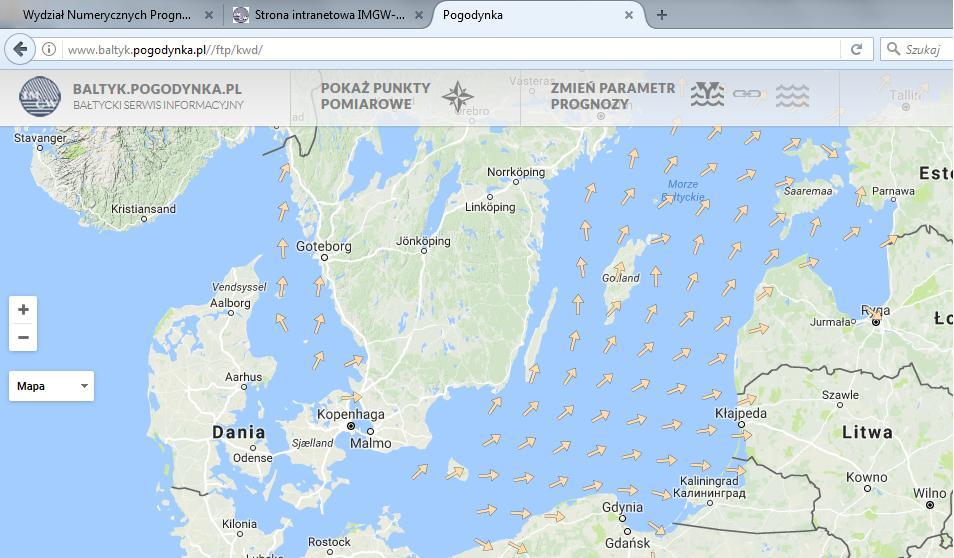
Task: Click ZMIEŃ PARAMETR PROGNOZY button
Action: [x=613, y=96]
